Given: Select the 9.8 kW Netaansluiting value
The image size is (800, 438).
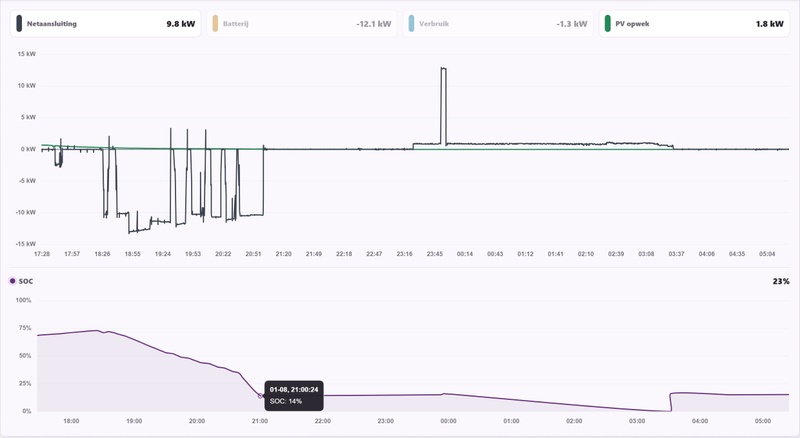Looking at the screenshot, I should coord(181,24).
